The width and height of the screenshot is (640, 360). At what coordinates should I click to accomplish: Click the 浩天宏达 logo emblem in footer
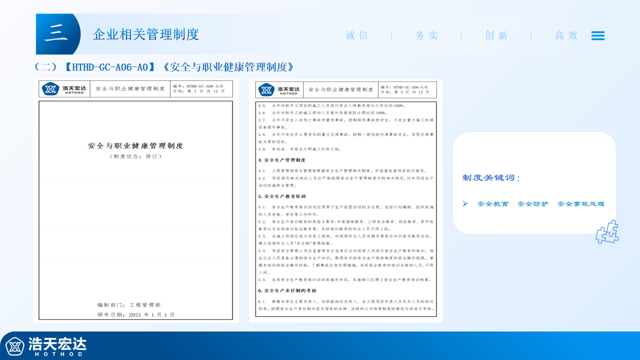(15, 347)
